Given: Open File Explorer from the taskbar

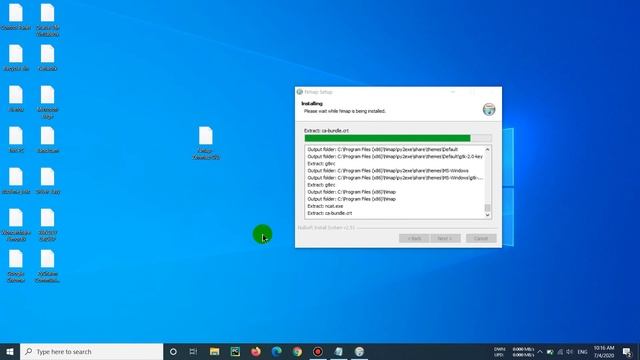Looking at the screenshot, I should pos(214,352).
